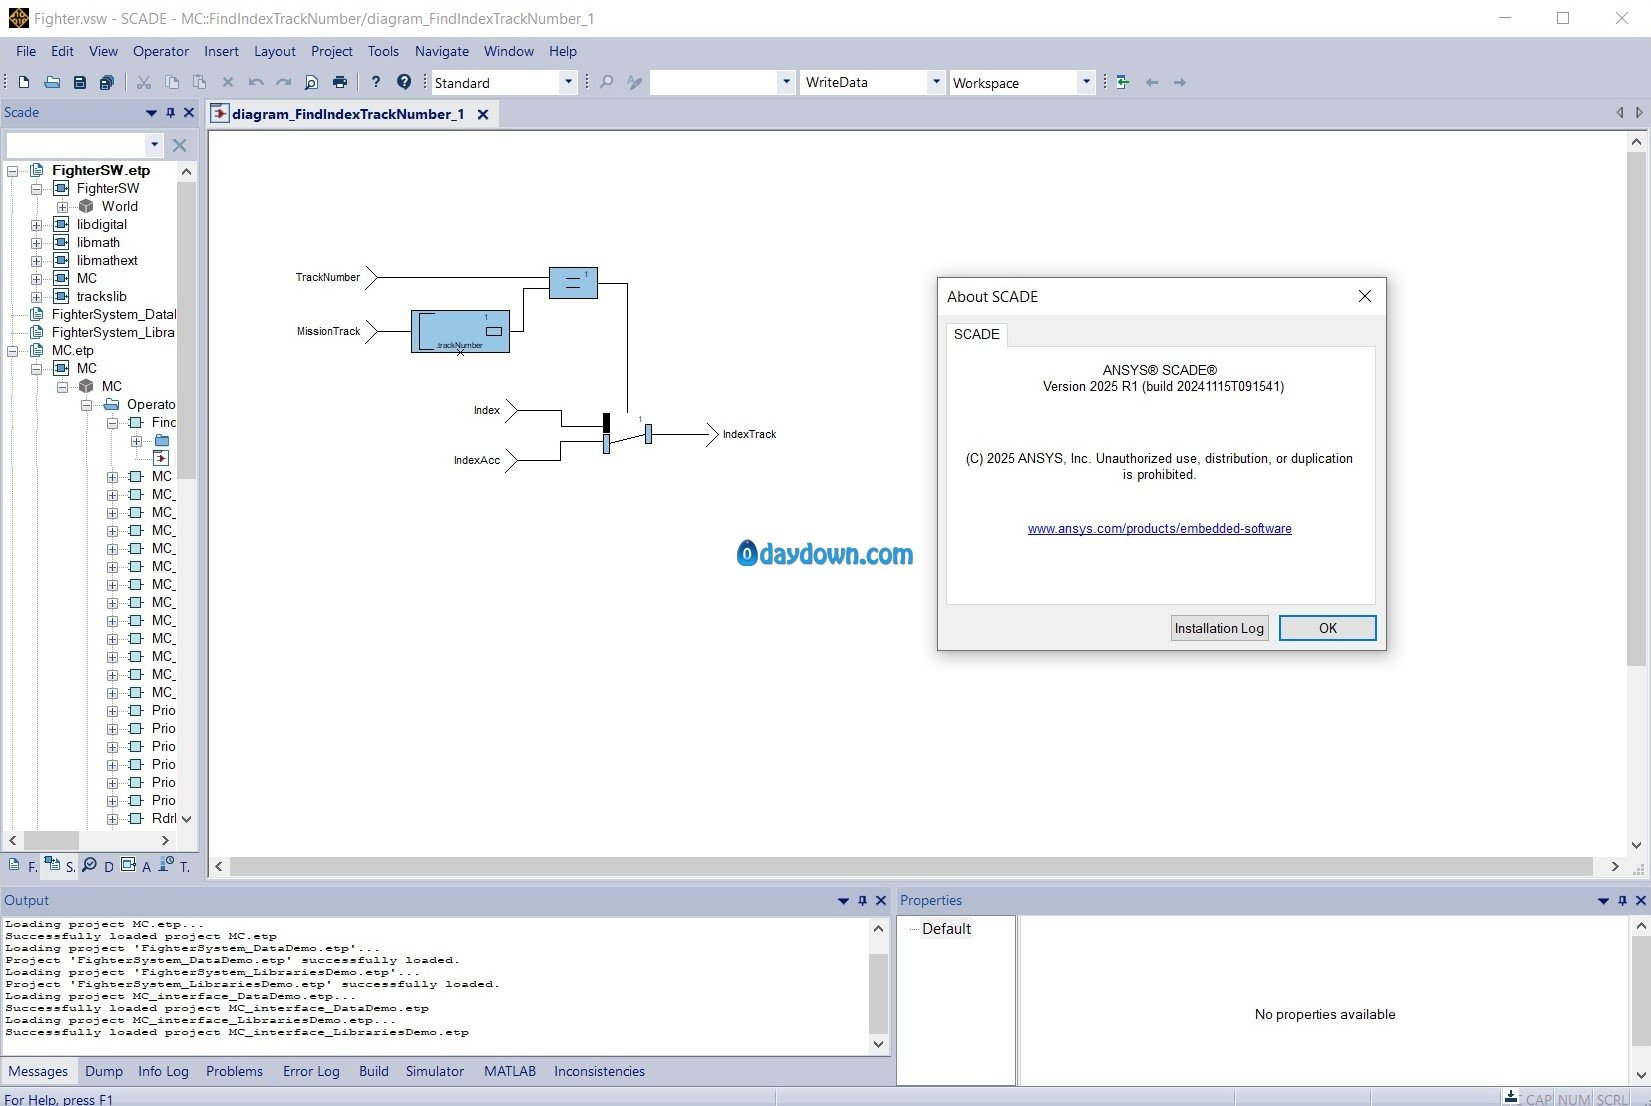Select the MissionTrack input in diagram
1651x1106 pixels.
[x=336, y=331]
